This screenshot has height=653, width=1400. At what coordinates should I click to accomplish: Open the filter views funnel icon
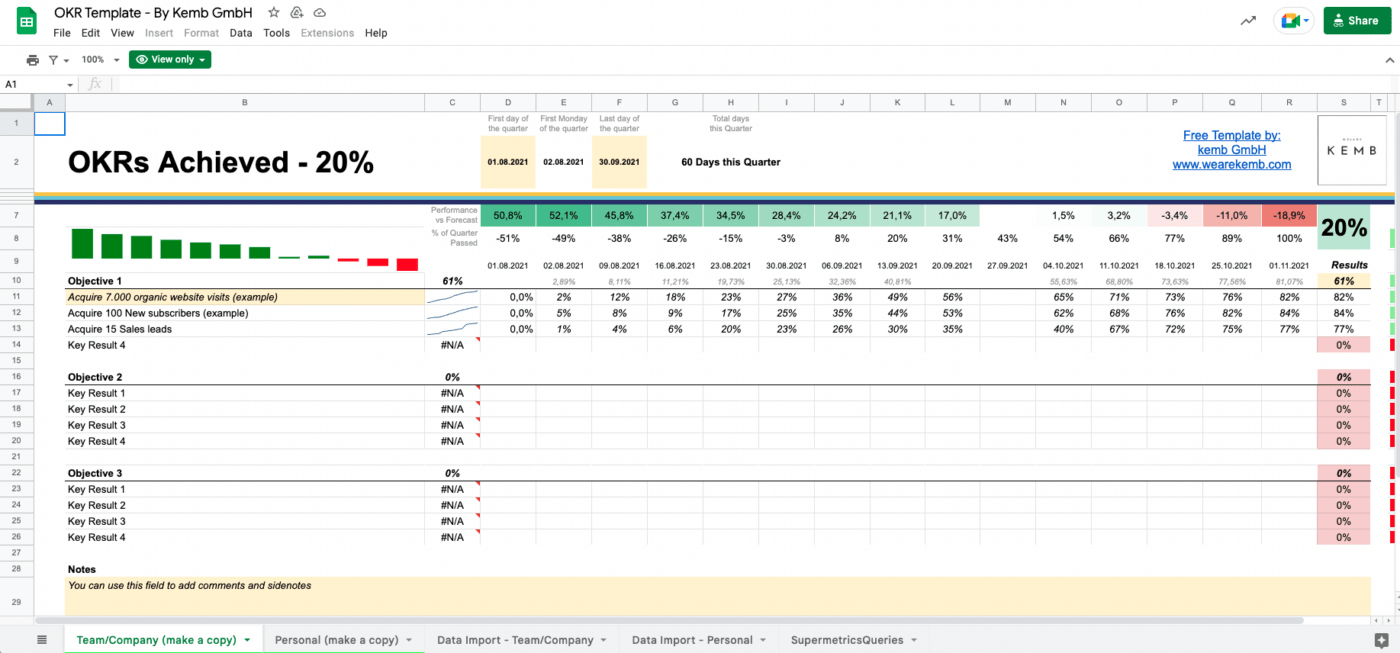click(x=55, y=60)
